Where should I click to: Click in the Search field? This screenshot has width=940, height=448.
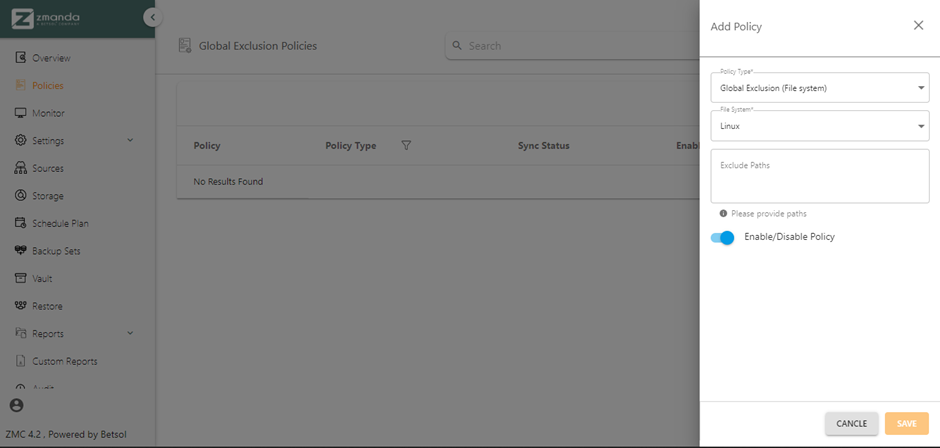pos(573,46)
